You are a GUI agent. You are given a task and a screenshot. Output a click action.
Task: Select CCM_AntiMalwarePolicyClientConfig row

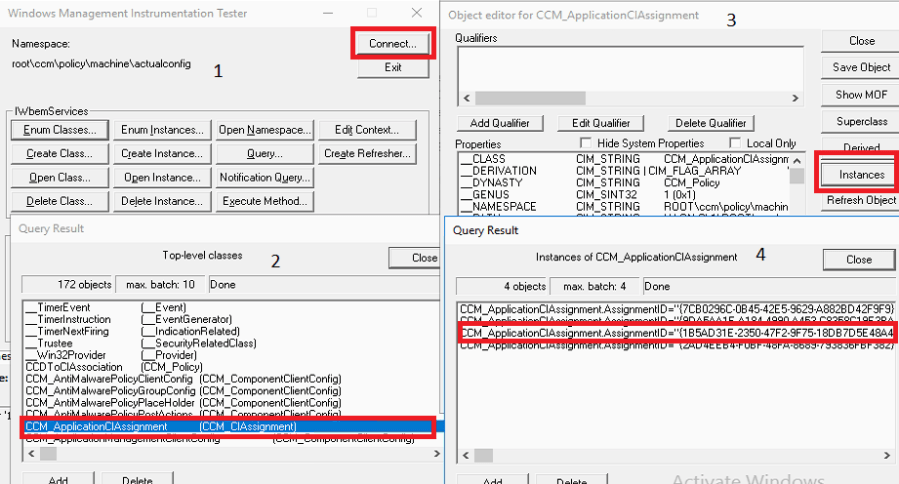(x=231, y=379)
